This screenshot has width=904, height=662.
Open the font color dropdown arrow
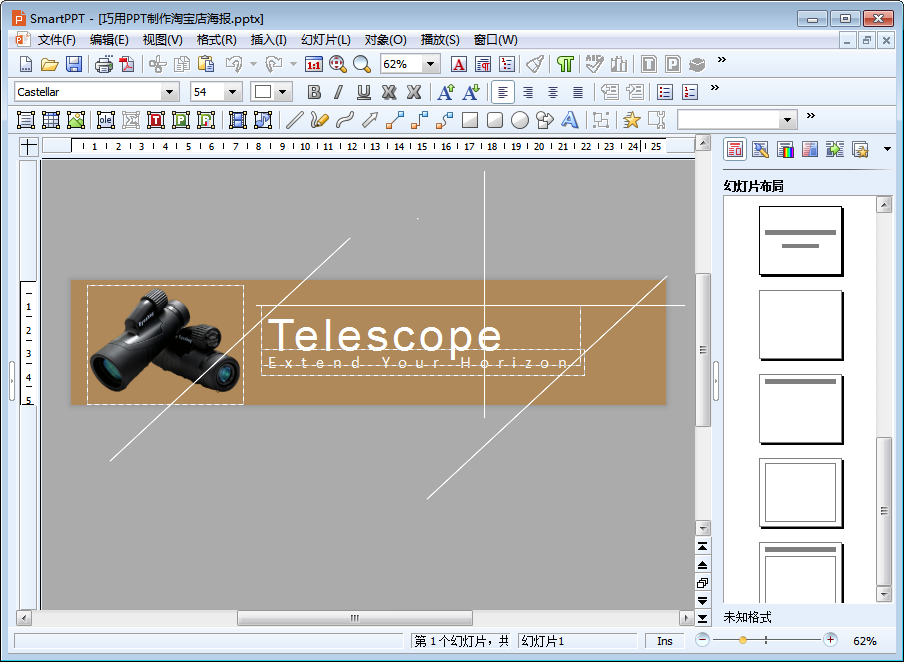coord(282,92)
